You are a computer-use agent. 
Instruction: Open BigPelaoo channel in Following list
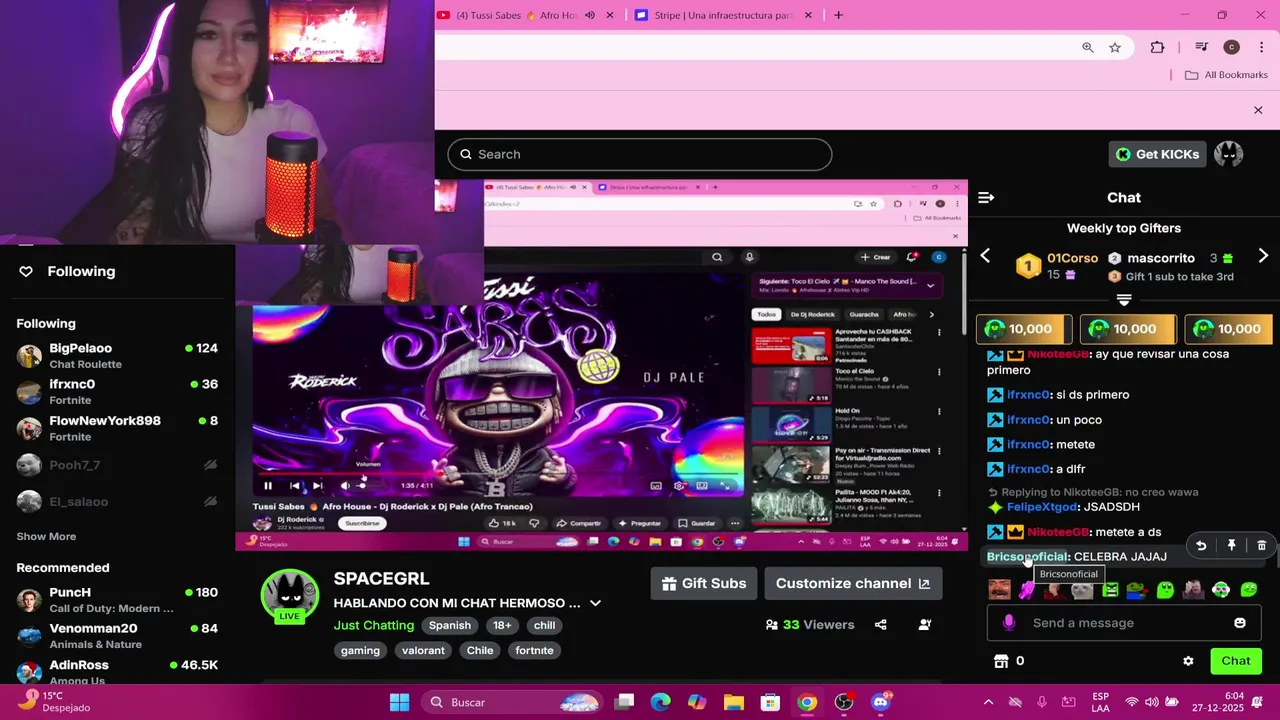pos(117,356)
